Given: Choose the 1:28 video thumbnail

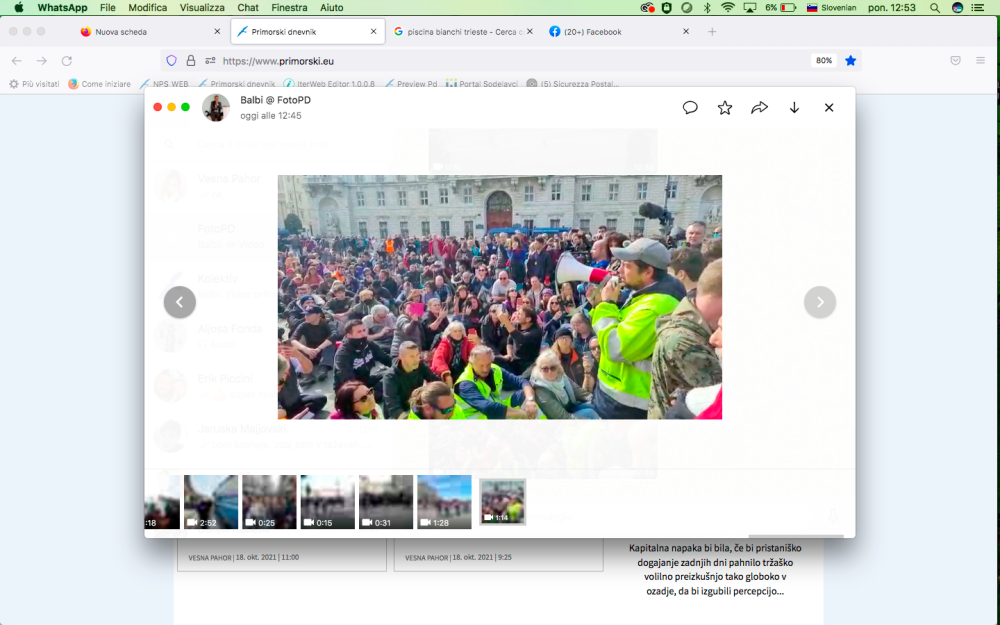Looking at the screenshot, I should coord(444,502).
